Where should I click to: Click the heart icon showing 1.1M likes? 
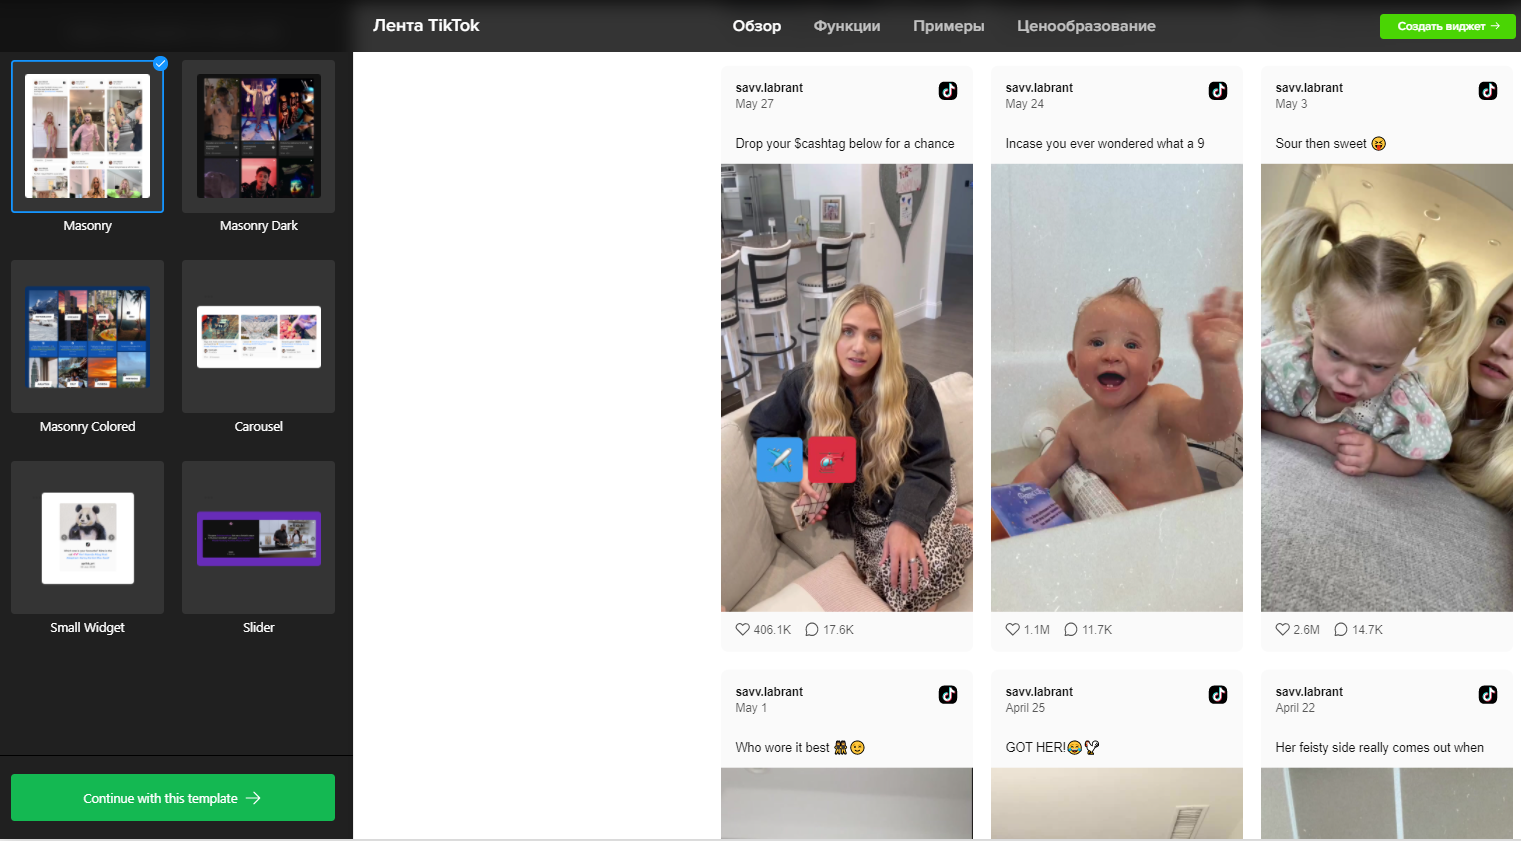click(x=1012, y=629)
